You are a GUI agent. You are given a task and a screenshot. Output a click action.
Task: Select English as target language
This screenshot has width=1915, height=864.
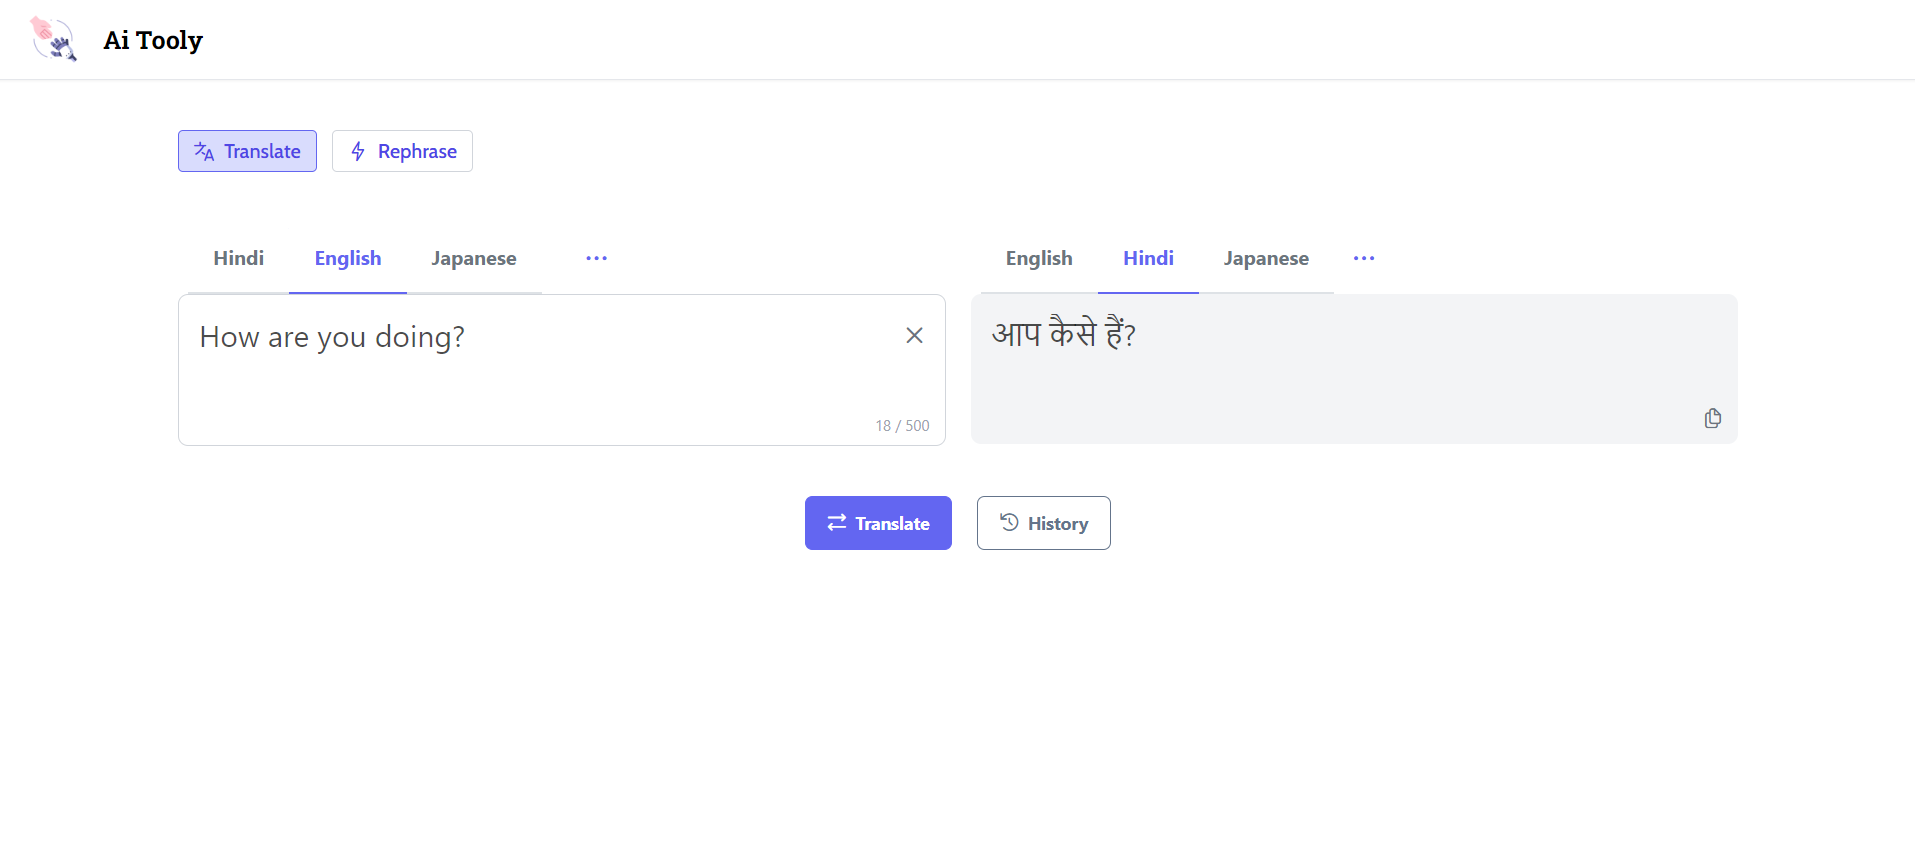(x=1039, y=258)
